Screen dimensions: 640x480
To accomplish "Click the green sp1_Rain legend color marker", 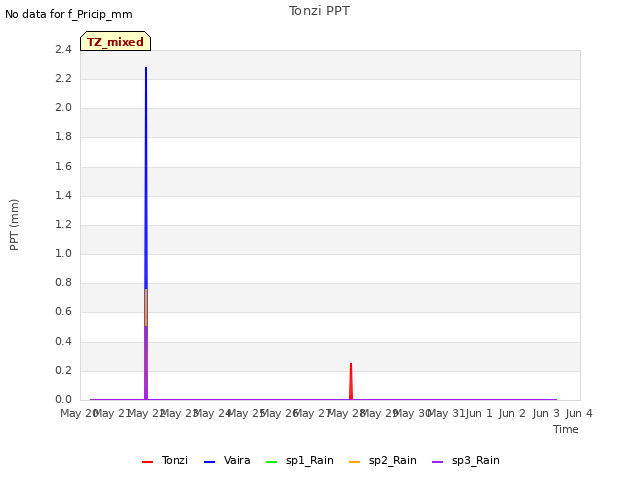I will 271,462.
